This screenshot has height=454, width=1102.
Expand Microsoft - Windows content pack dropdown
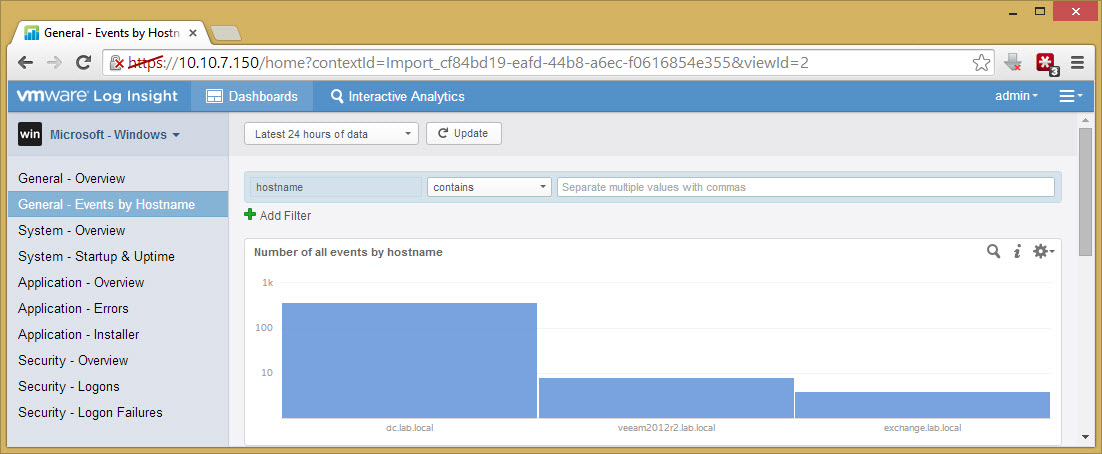115,134
